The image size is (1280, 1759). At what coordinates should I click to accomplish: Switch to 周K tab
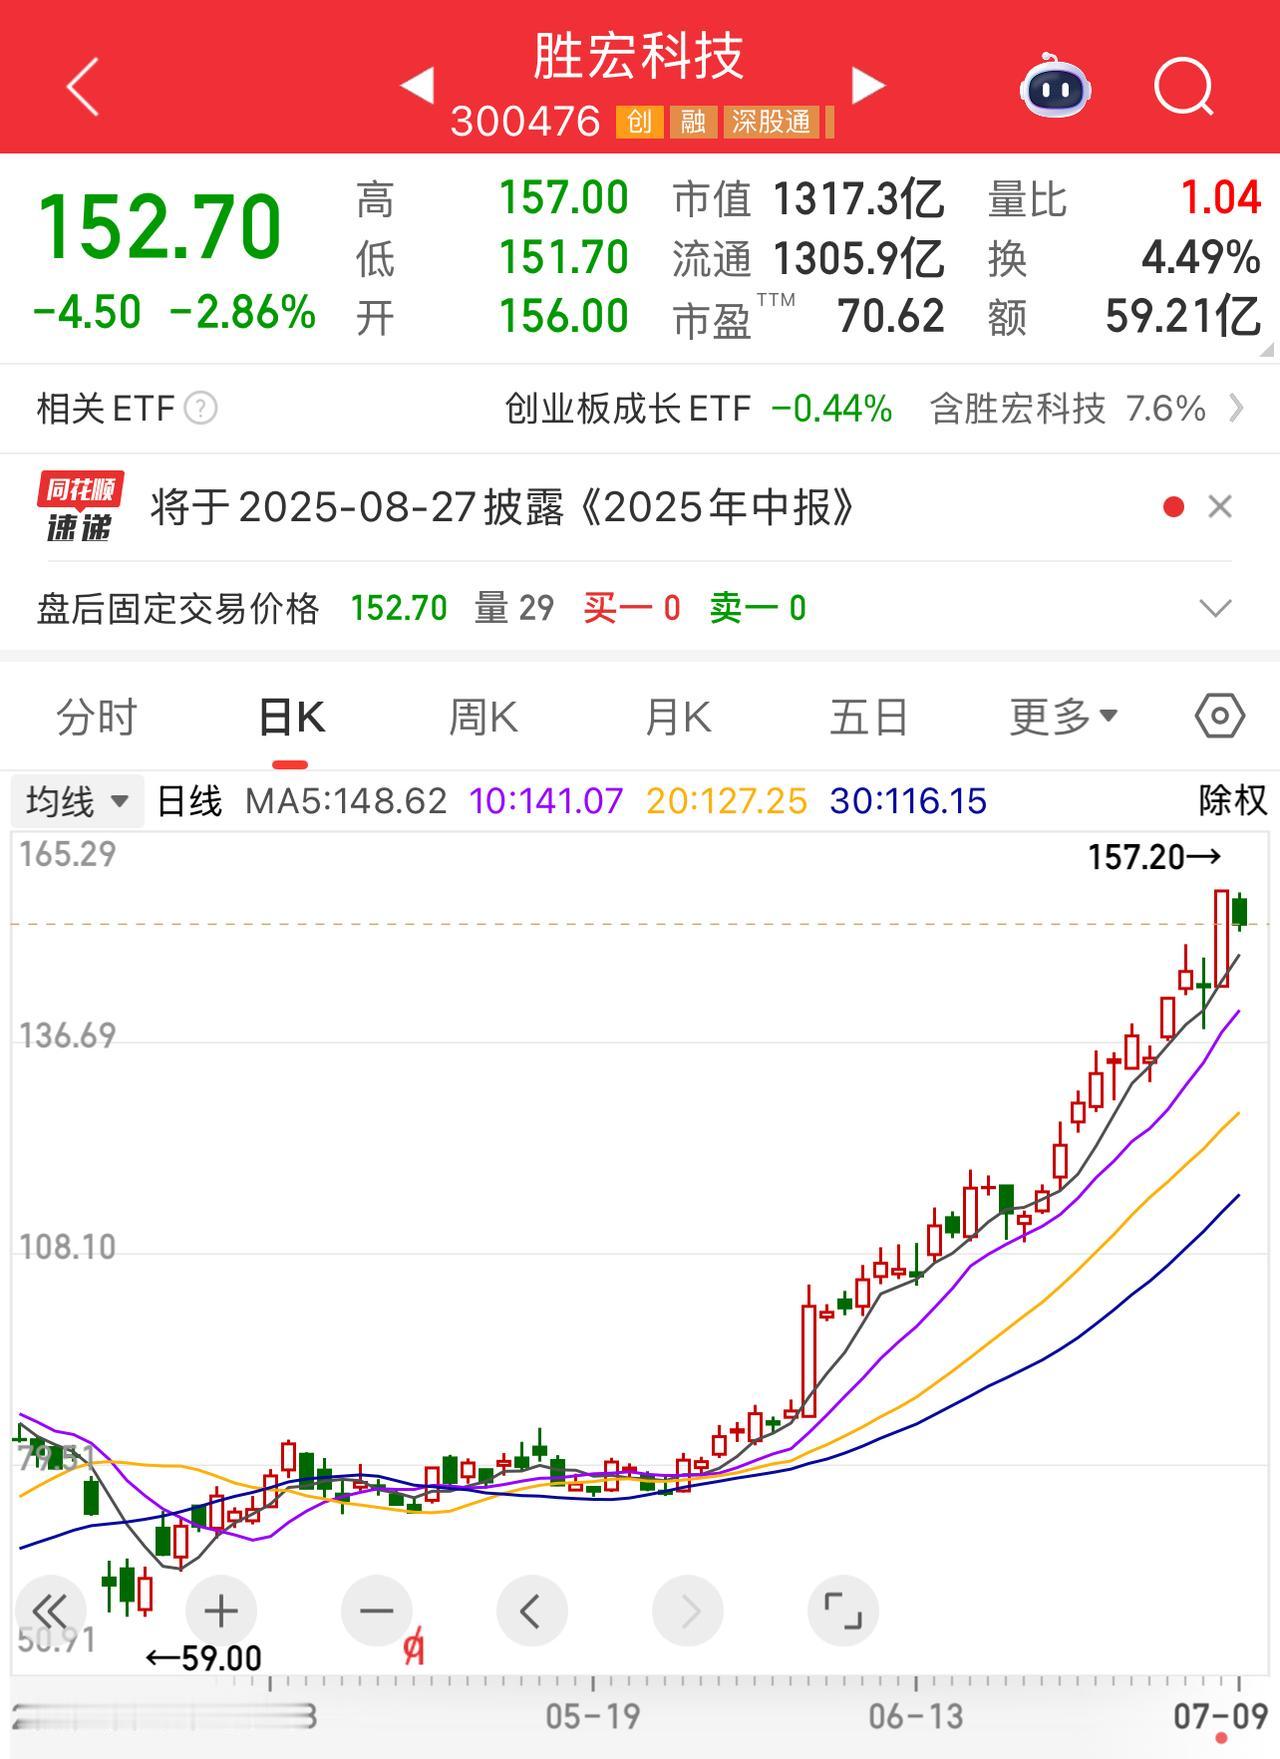coord(483,717)
